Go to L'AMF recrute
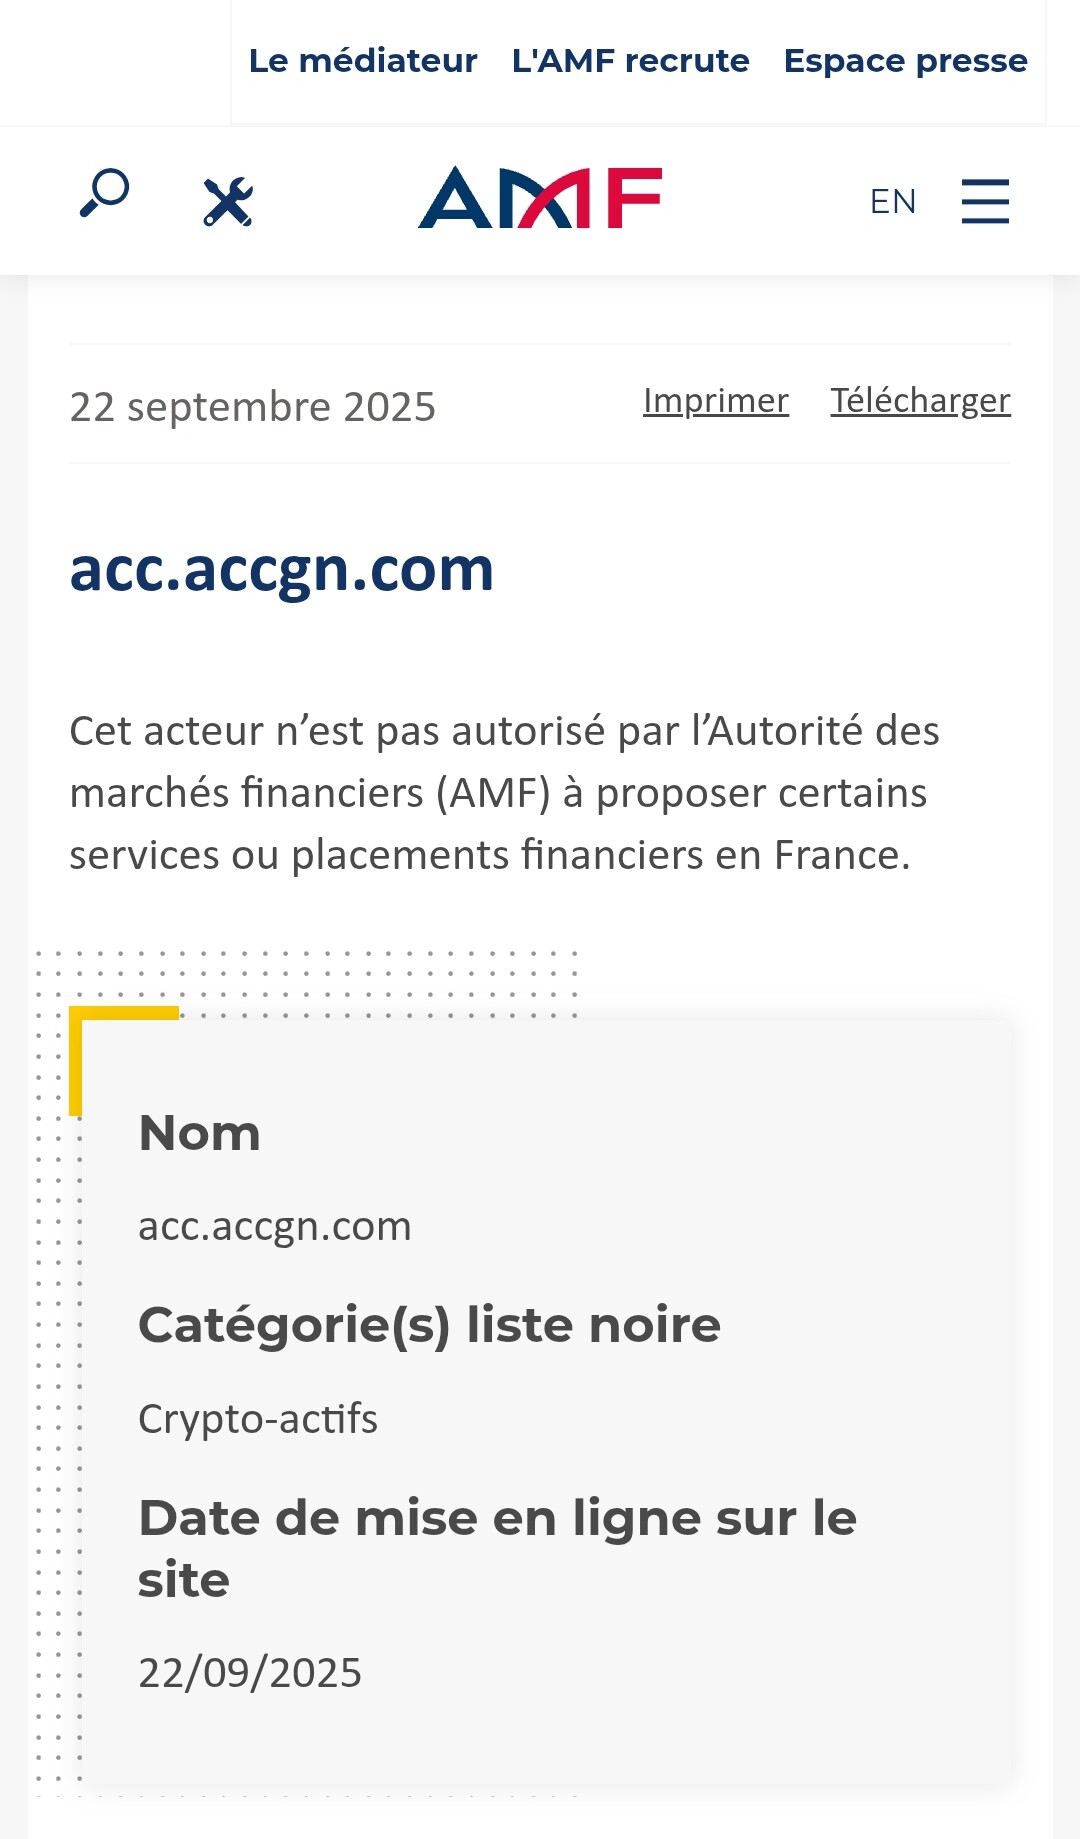Screen dimensions: 1080x1839 (630, 61)
